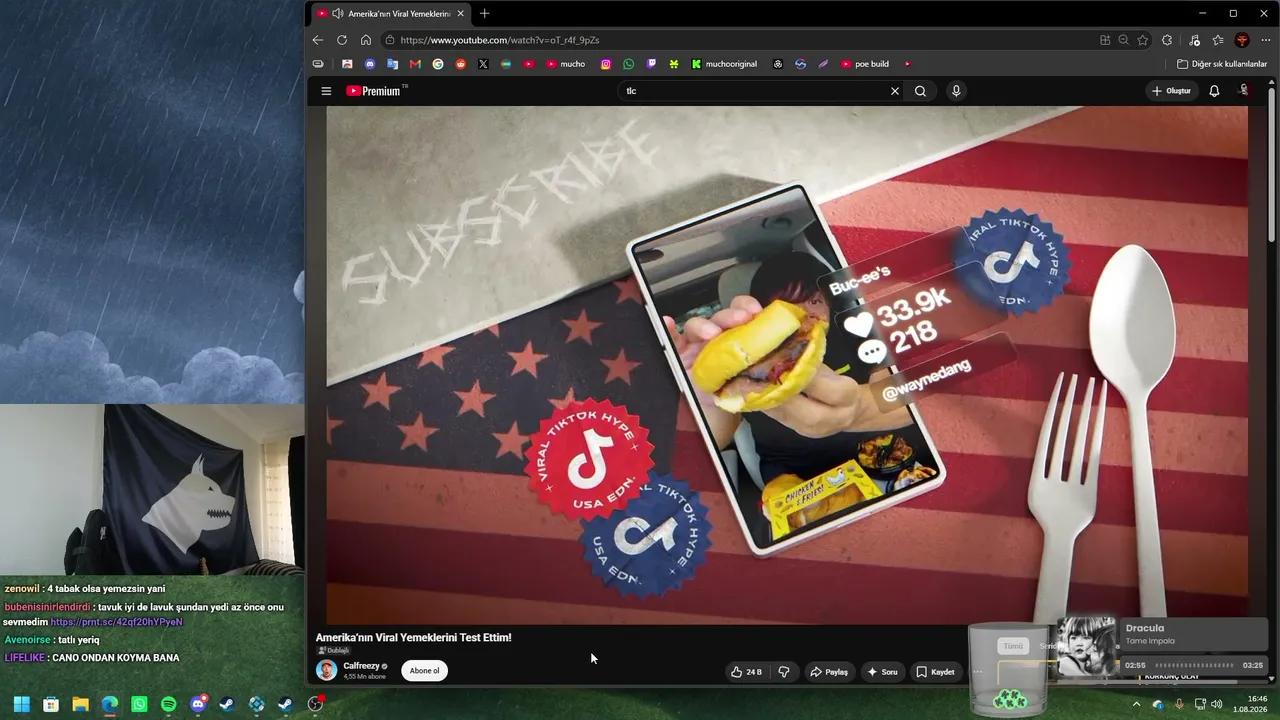Like the video with 24 B likes
Screen dimensions: 1280x720
746,672
